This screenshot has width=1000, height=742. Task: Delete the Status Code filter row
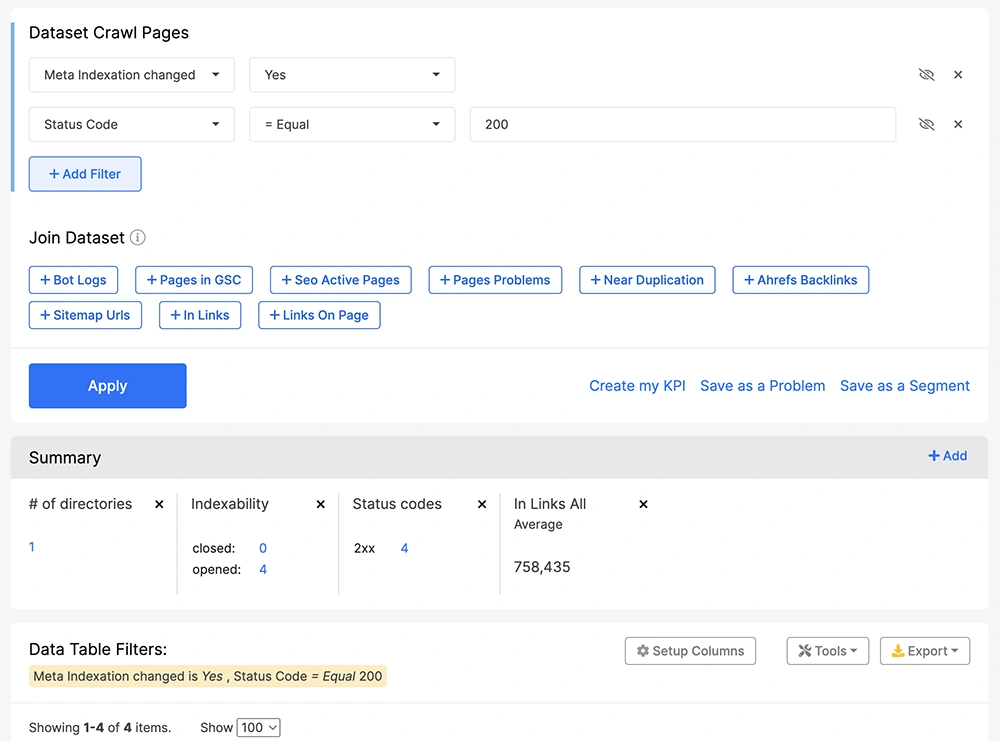click(958, 125)
